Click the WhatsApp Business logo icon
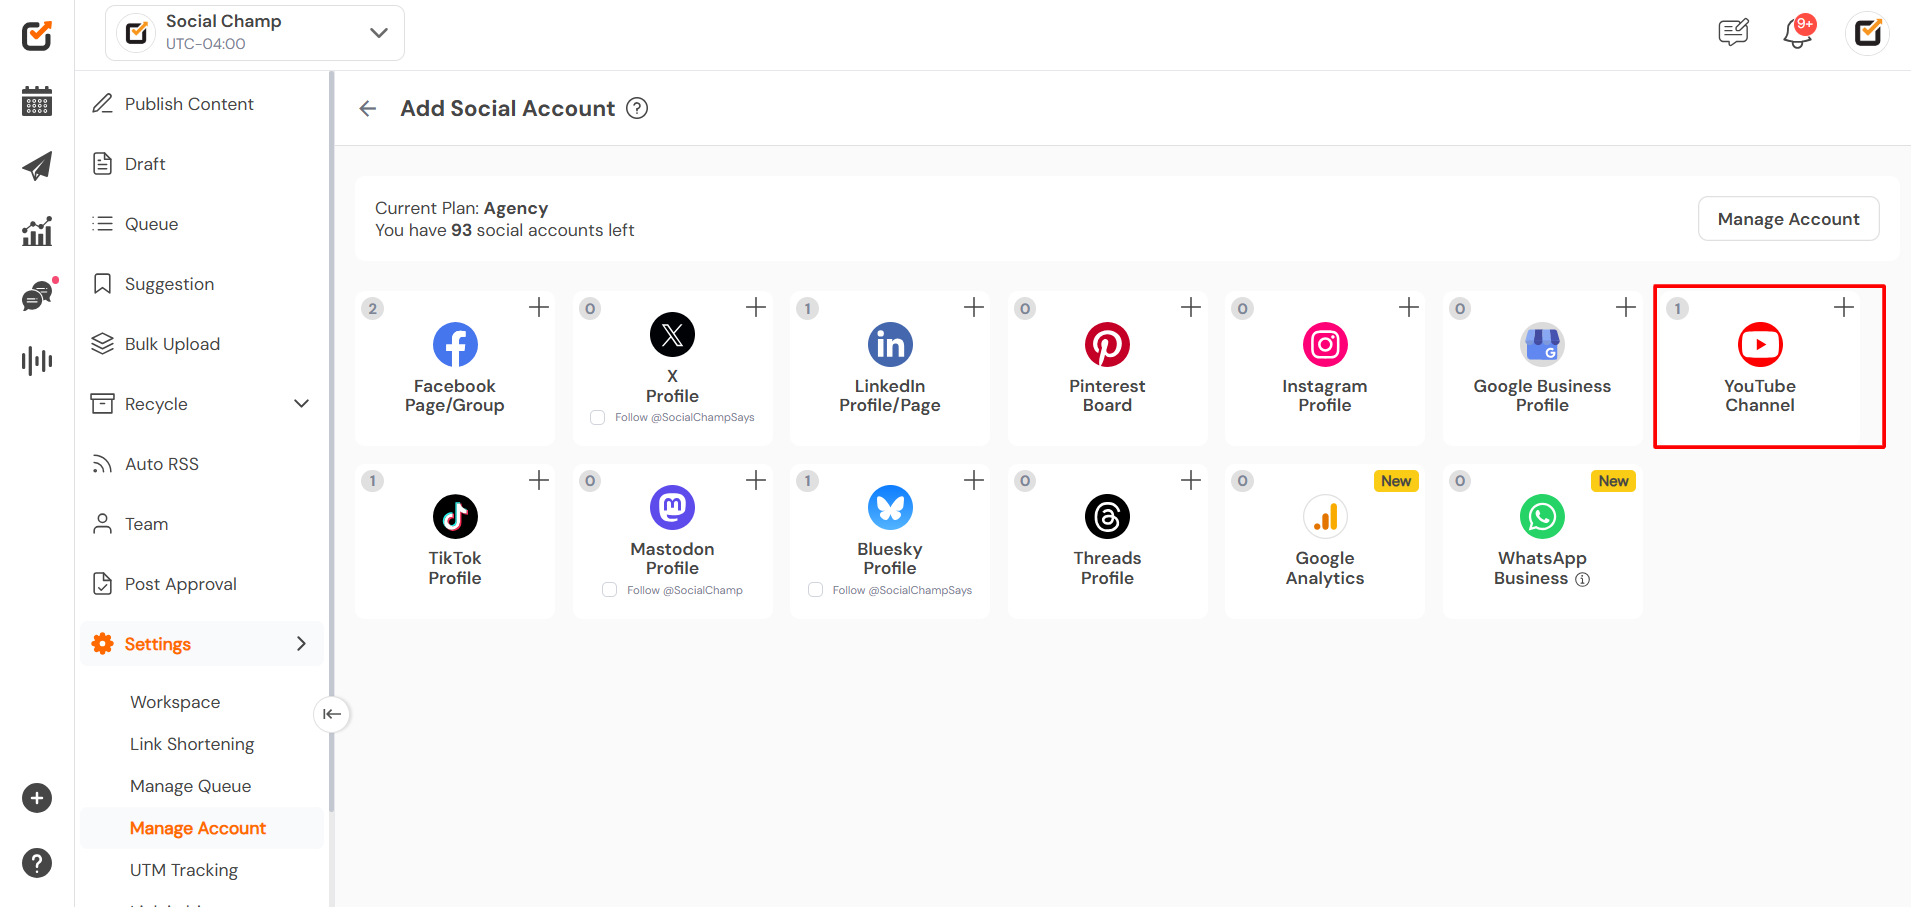 (1542, 517)
